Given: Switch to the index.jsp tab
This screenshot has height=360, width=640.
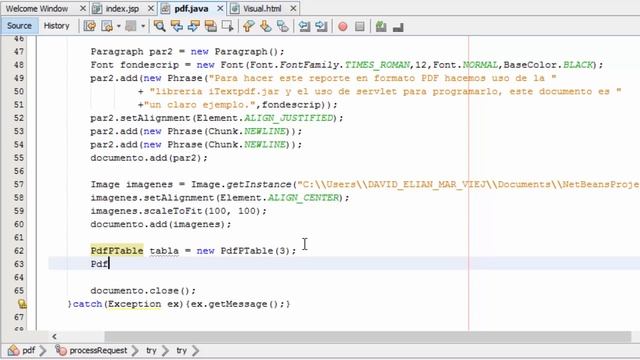Looking at the screenshot, I should pos(122,9).
